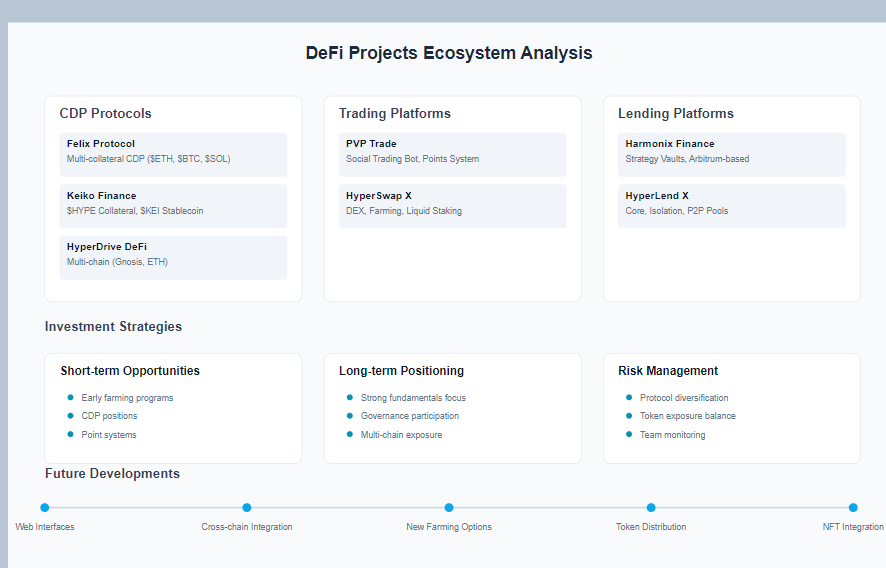Click the New Farming Options label
The image size is (886, 568).
(449, 527)
